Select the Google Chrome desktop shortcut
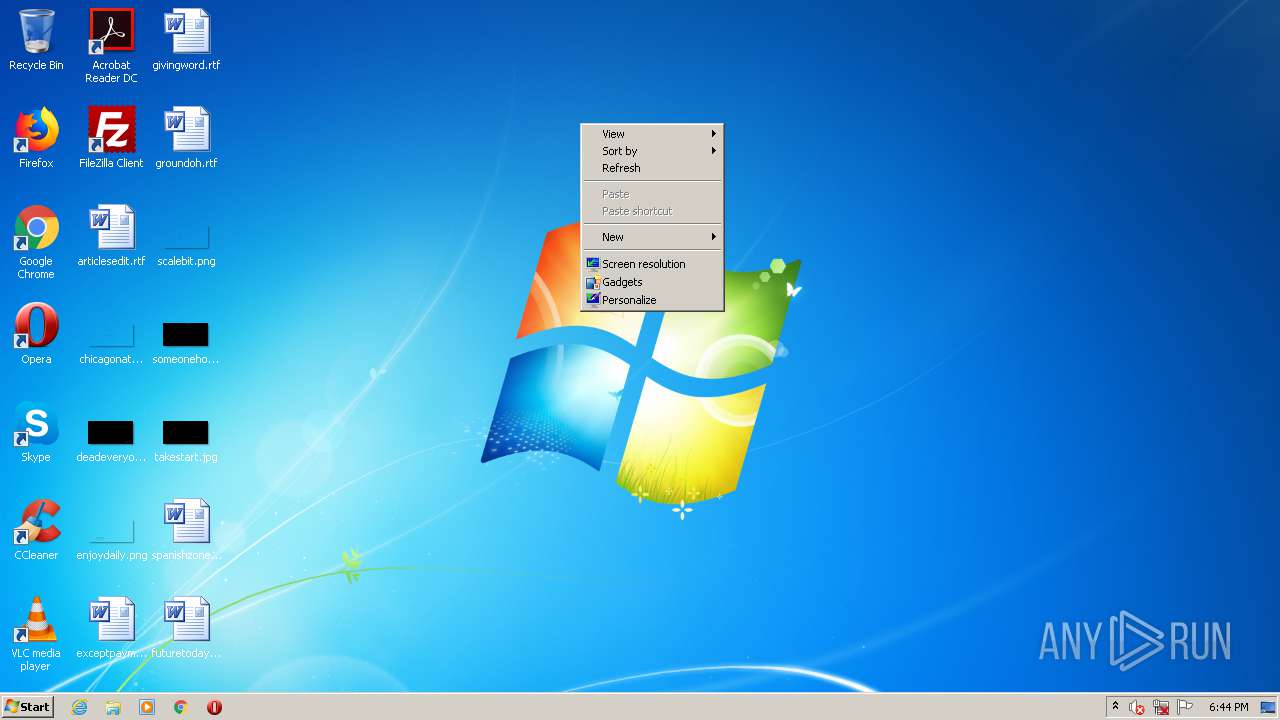The height and width of the screenshot is (720, 1280). pyautogui.click(x=36, y=242)
